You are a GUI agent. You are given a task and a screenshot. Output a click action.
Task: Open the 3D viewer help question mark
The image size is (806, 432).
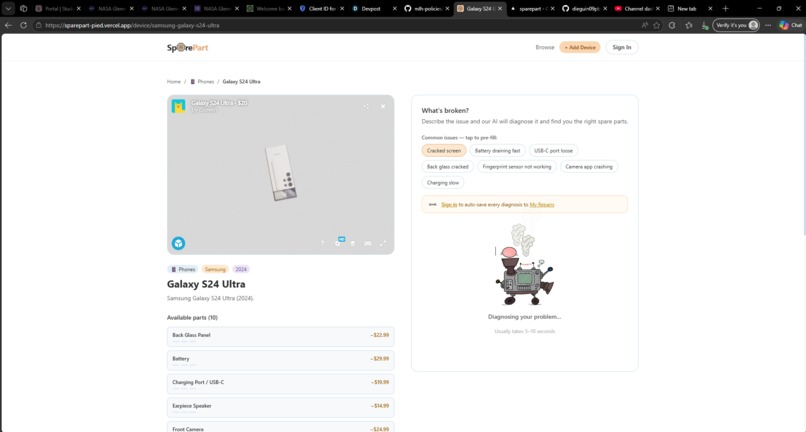point(322,243)
